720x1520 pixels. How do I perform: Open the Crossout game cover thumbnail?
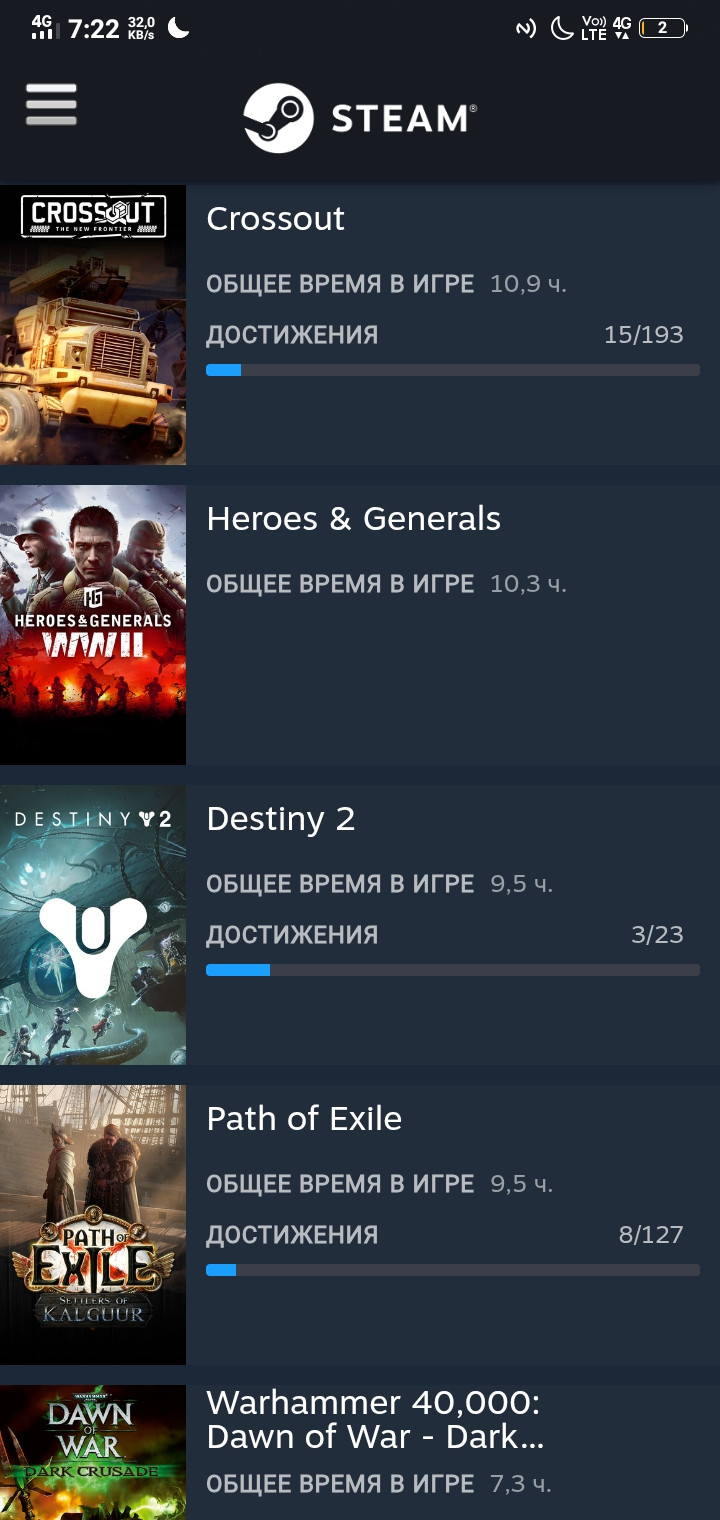pos(93,325)
